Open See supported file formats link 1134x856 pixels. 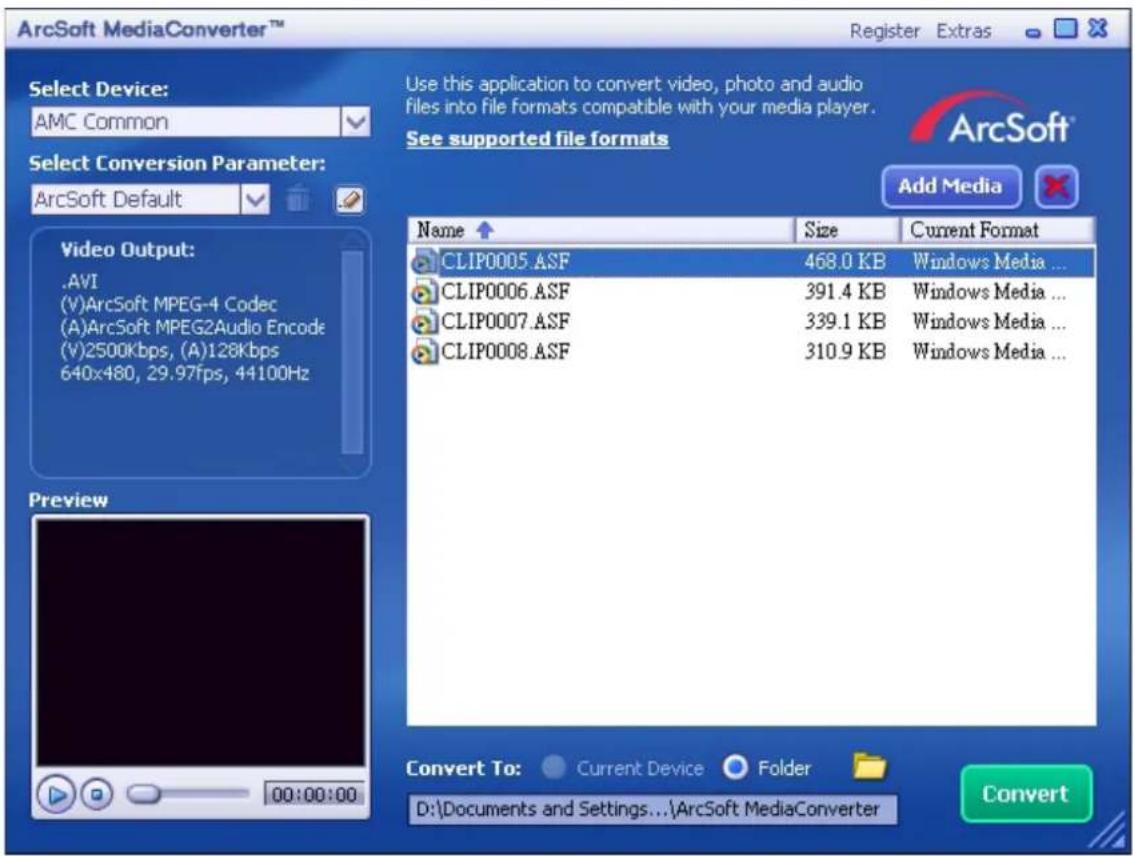(x=537, y=139)
